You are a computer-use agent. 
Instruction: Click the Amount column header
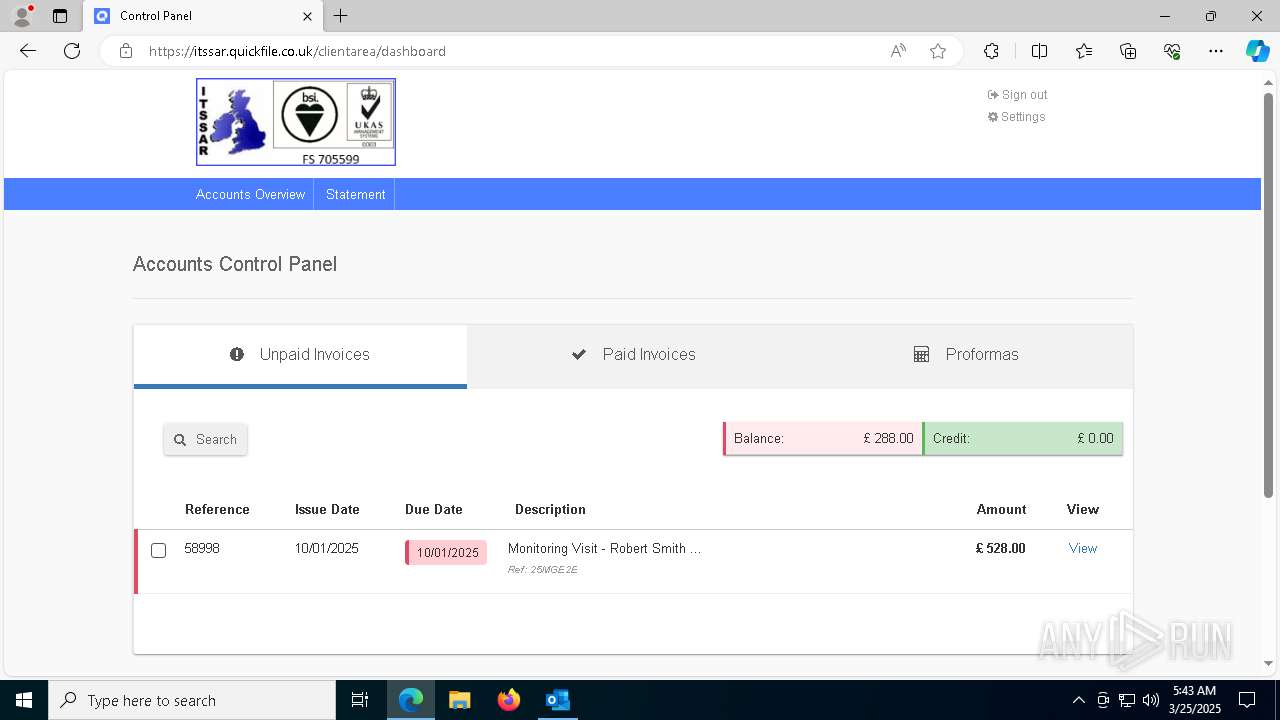coord(1001,510)
